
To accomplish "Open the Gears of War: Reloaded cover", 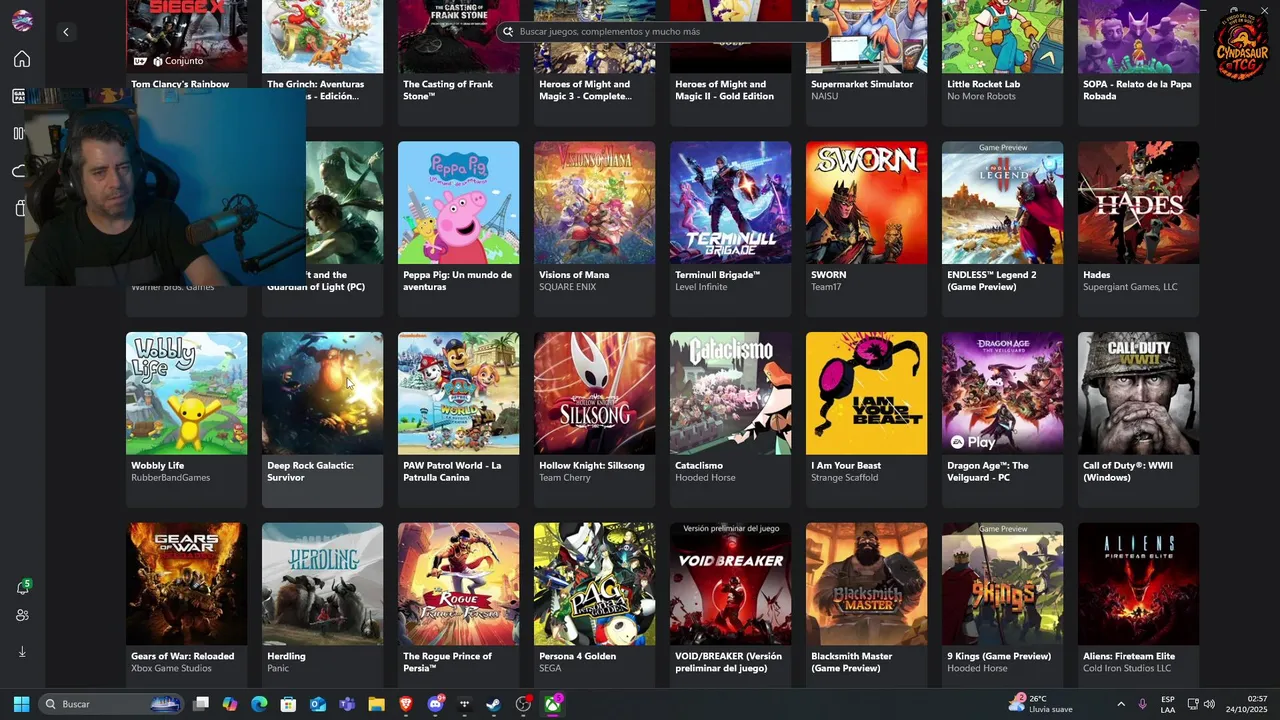I will pyautogui.click(x=186, y=584).
